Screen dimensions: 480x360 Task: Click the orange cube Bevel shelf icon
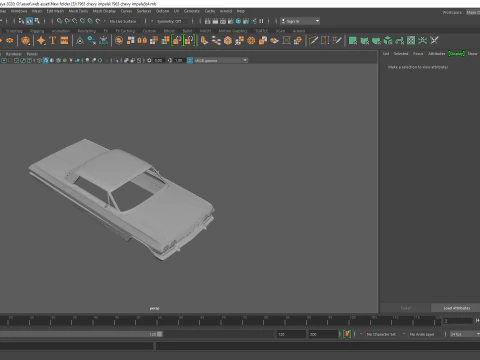[x=228, y=41]
